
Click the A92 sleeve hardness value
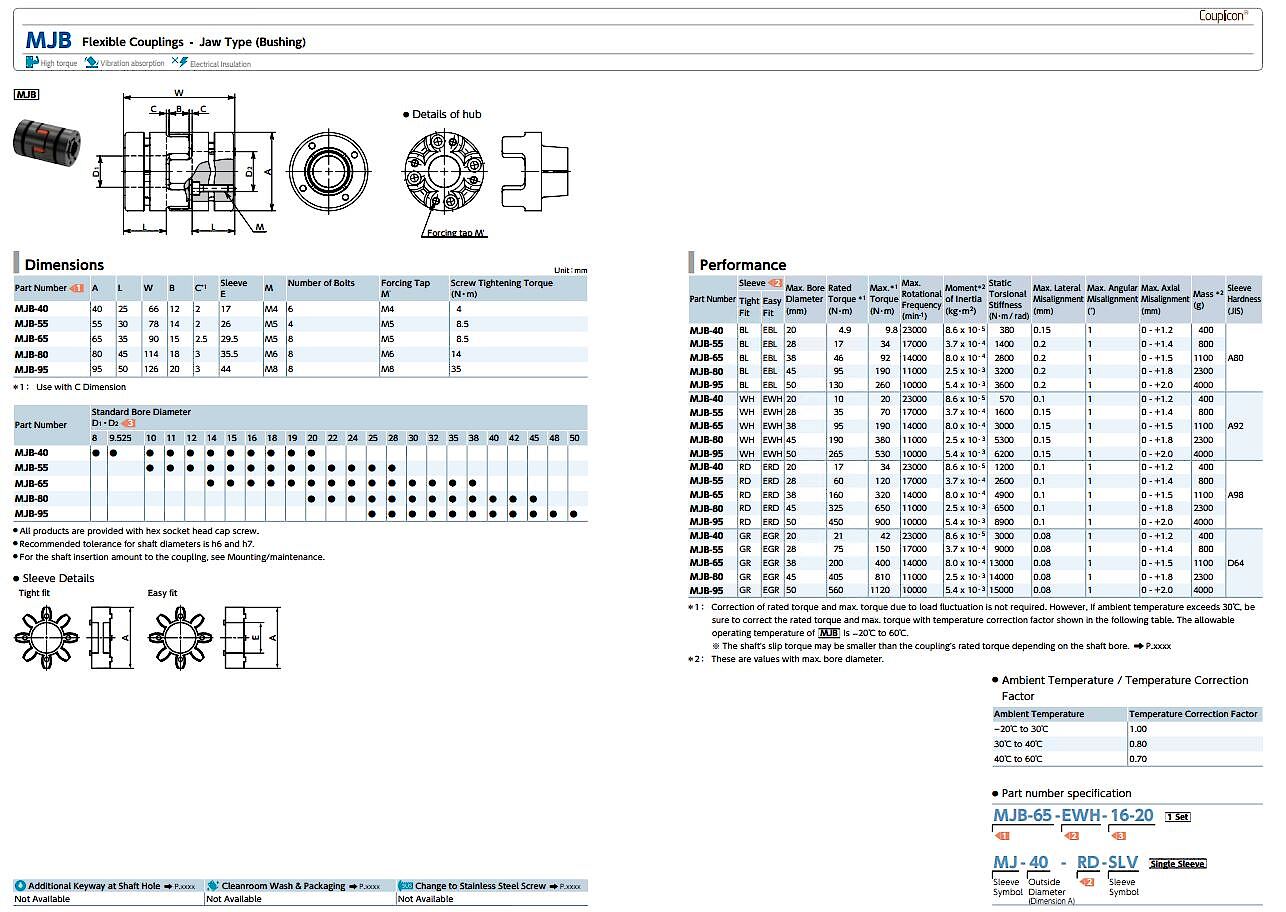click(1236, 425)
